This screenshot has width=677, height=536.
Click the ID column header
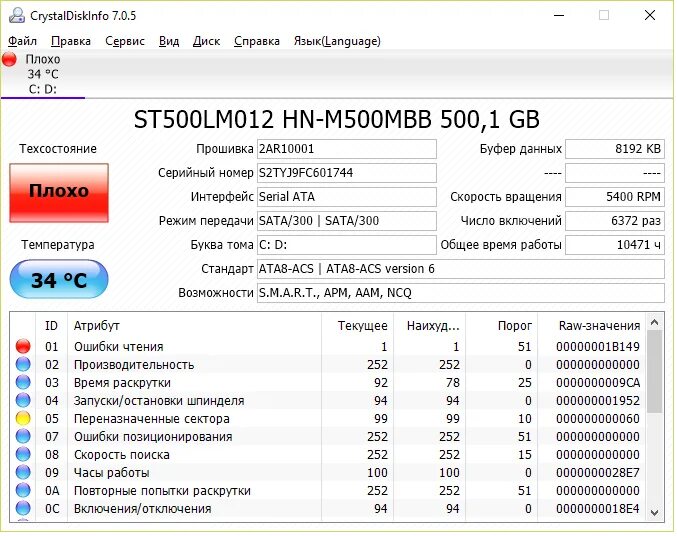51,325
